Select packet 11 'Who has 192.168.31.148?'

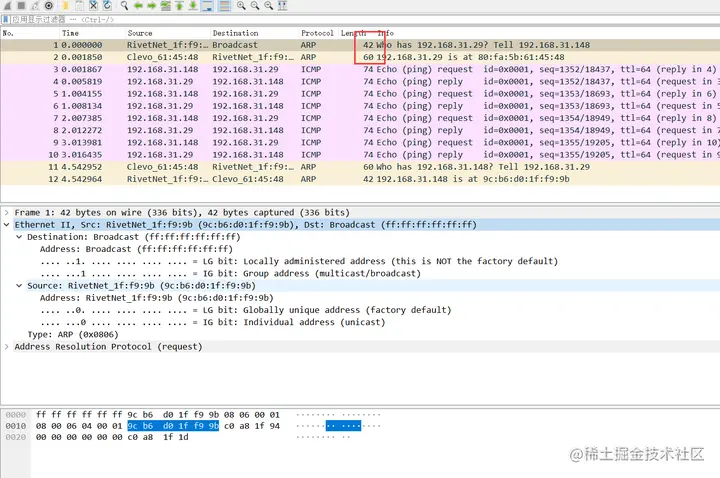coord(360,167)
